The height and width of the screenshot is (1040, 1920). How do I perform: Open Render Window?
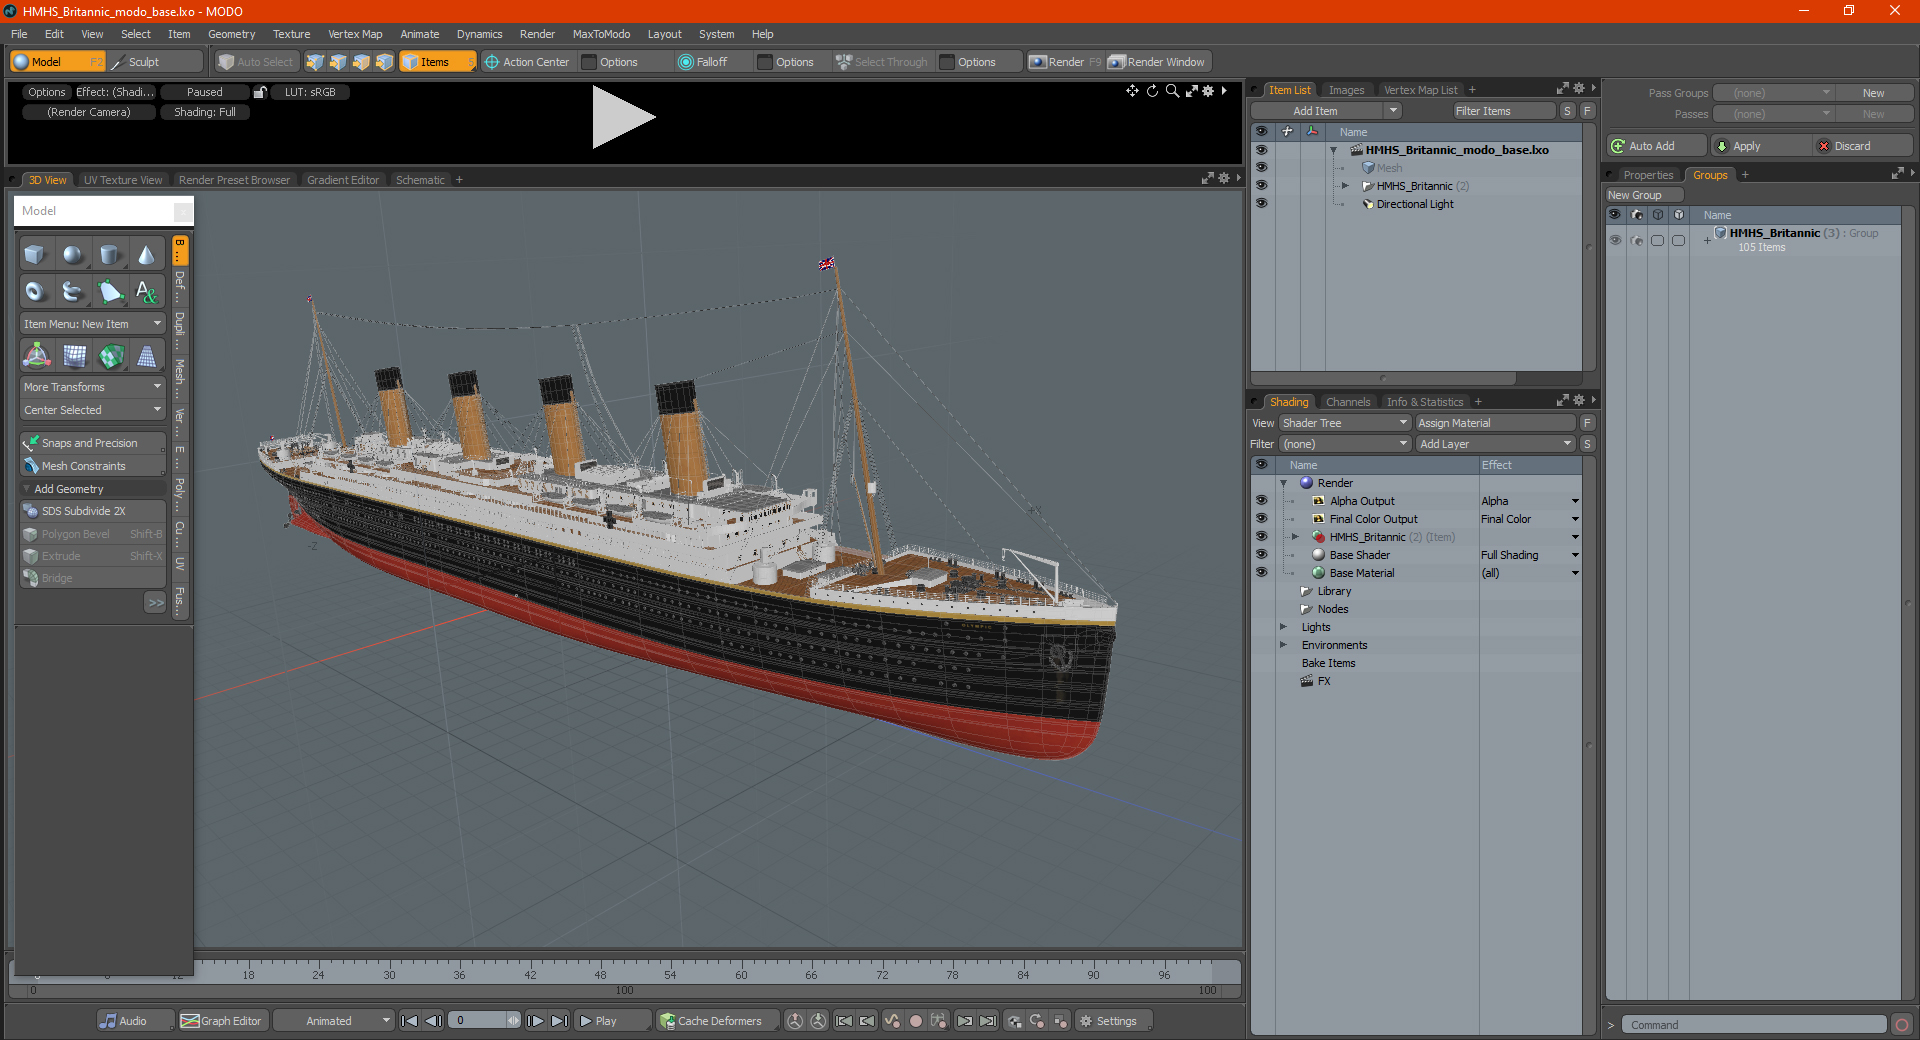(x=1158, y=62)
